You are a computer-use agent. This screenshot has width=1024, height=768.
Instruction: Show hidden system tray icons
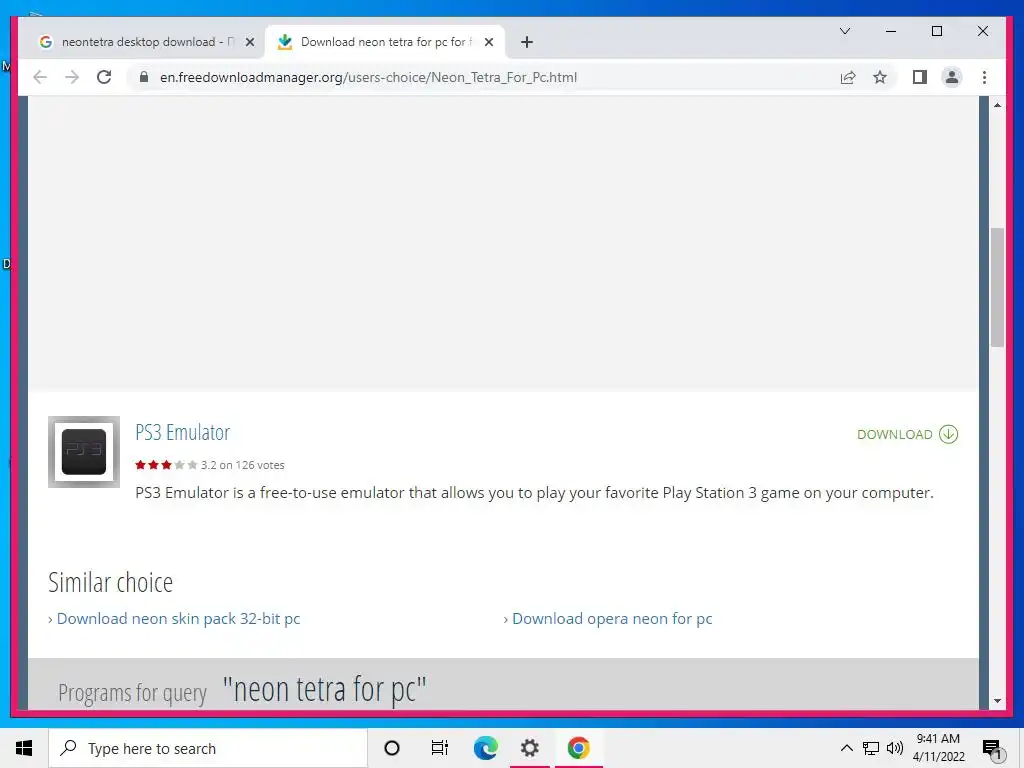pos(846,748)
